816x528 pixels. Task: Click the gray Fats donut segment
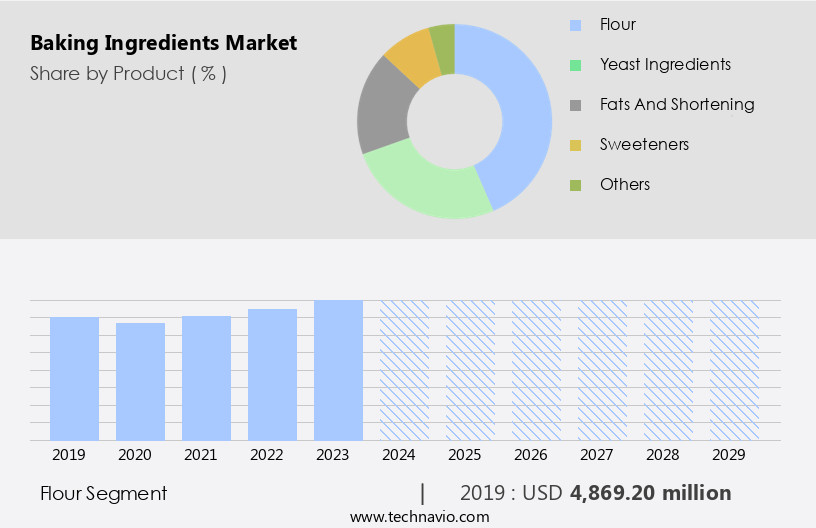384,108
